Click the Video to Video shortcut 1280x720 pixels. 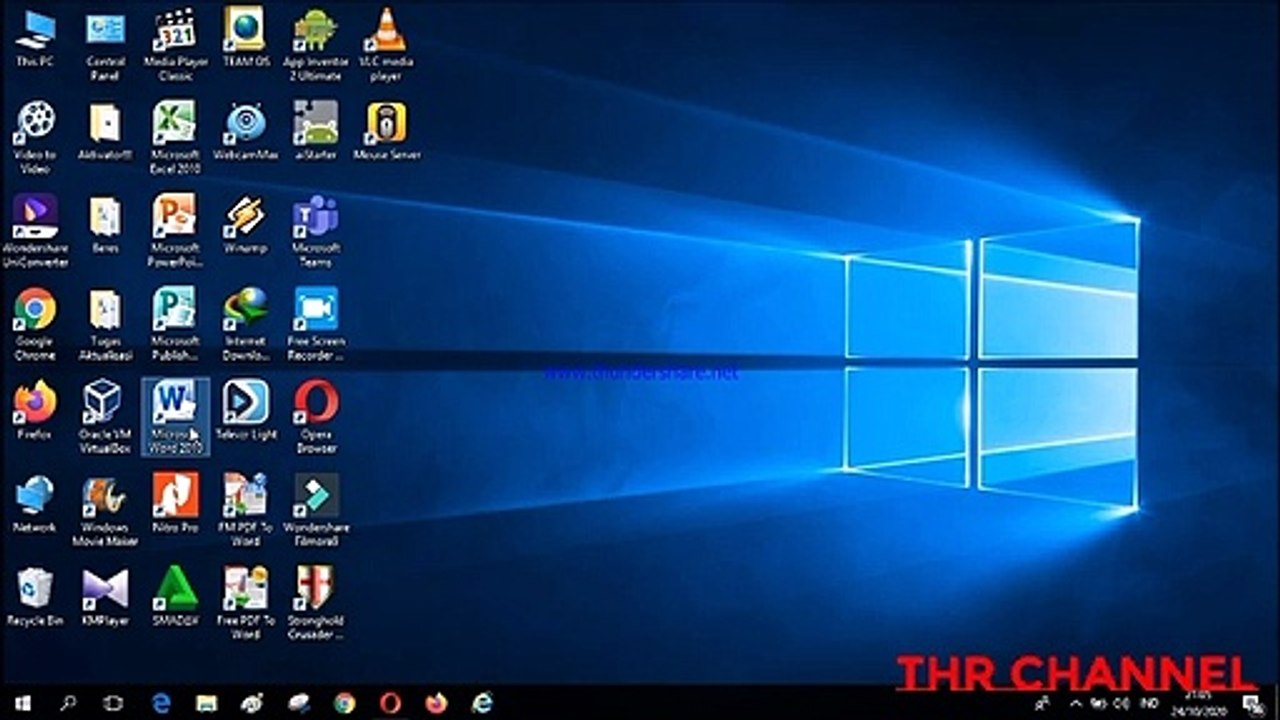35,138
